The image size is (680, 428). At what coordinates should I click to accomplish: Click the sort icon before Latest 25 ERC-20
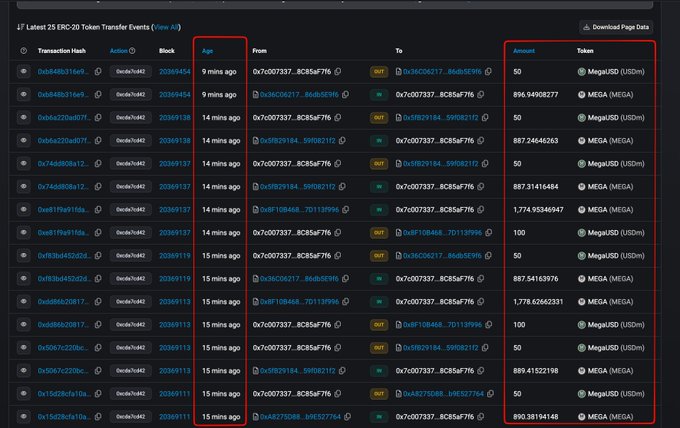tap(20, 27)
